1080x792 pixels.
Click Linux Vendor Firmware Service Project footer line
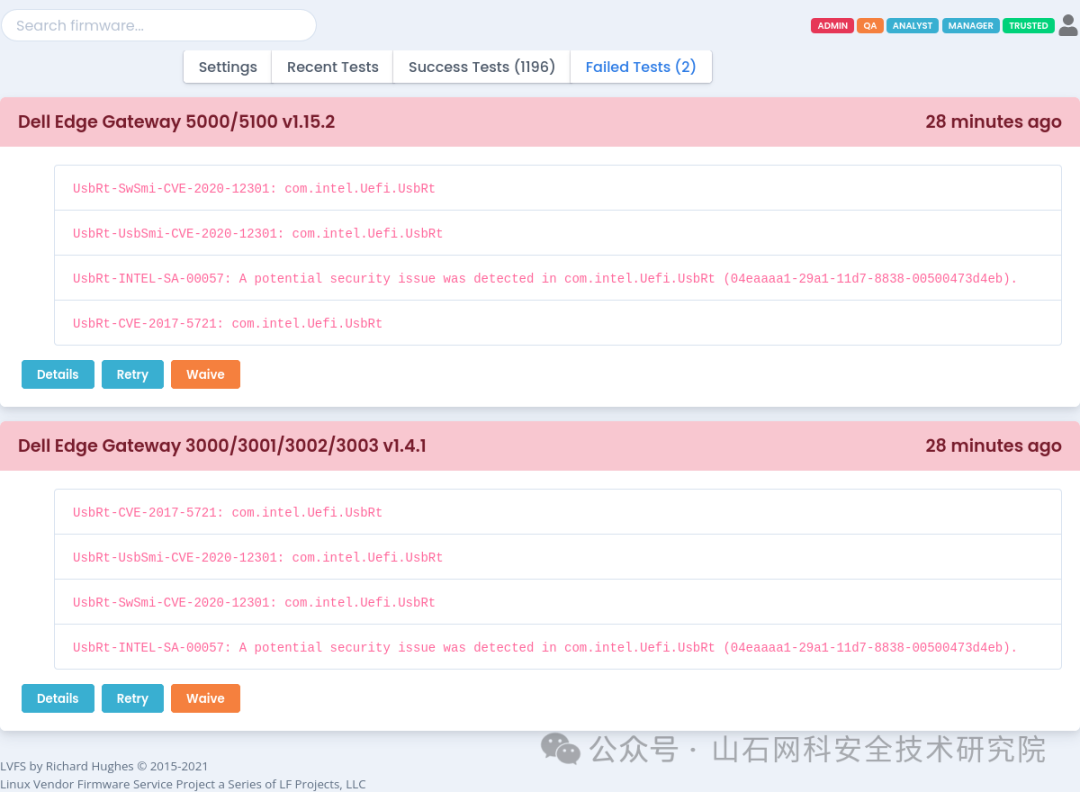[183, 784]
